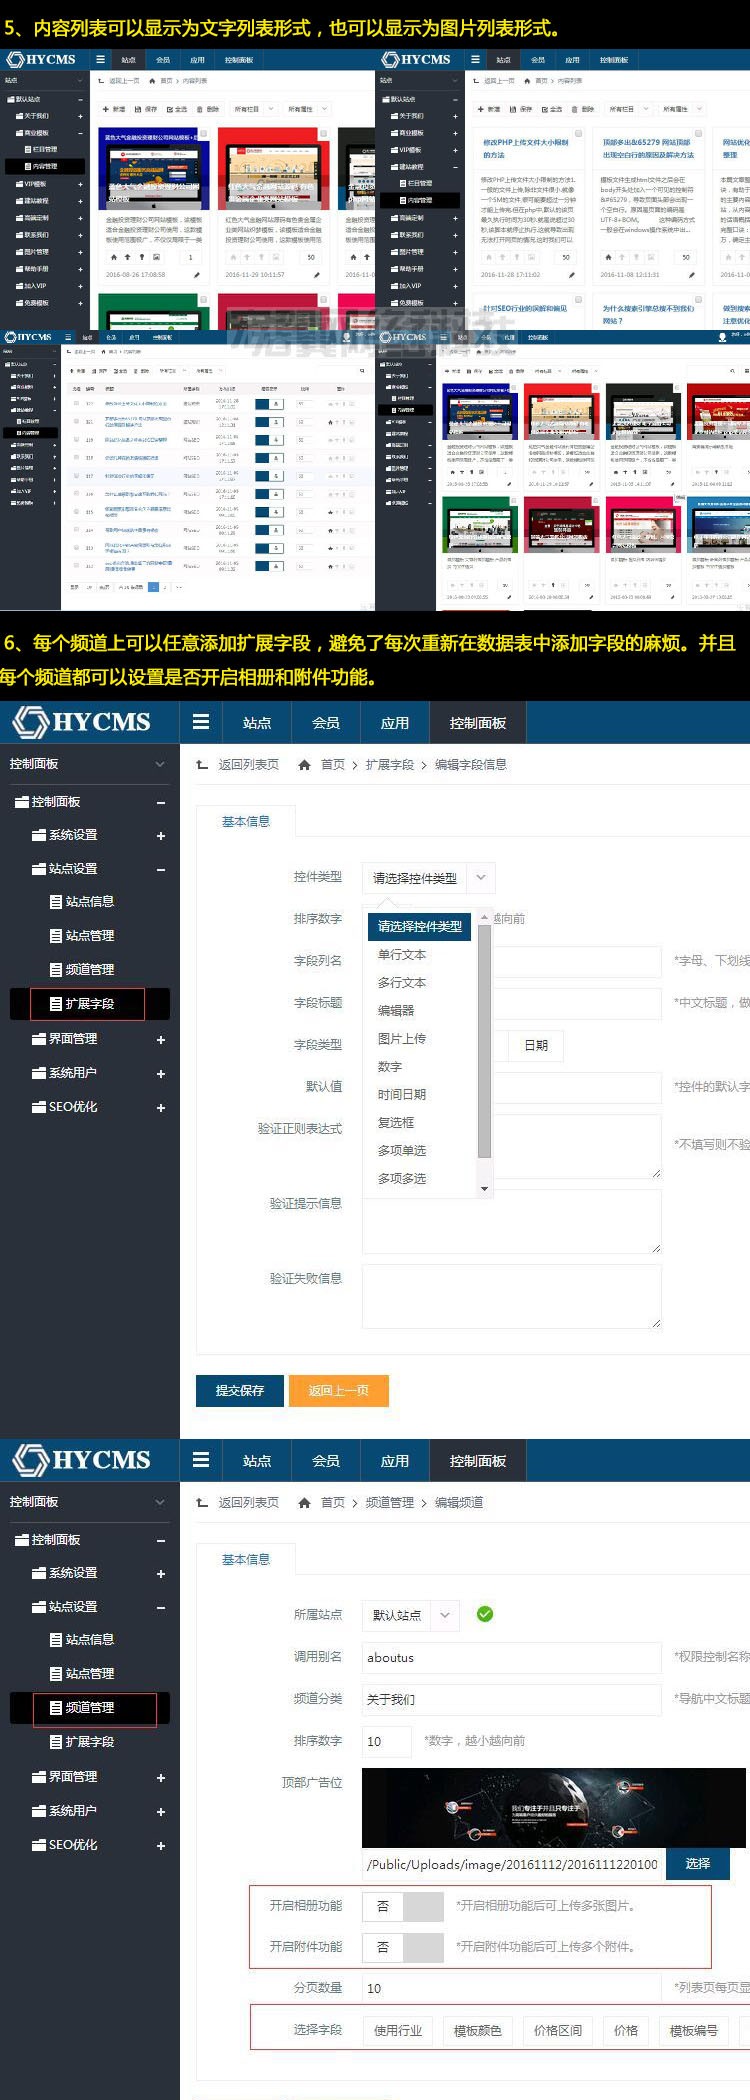Choose 多行文本 from the control type list

402,983
